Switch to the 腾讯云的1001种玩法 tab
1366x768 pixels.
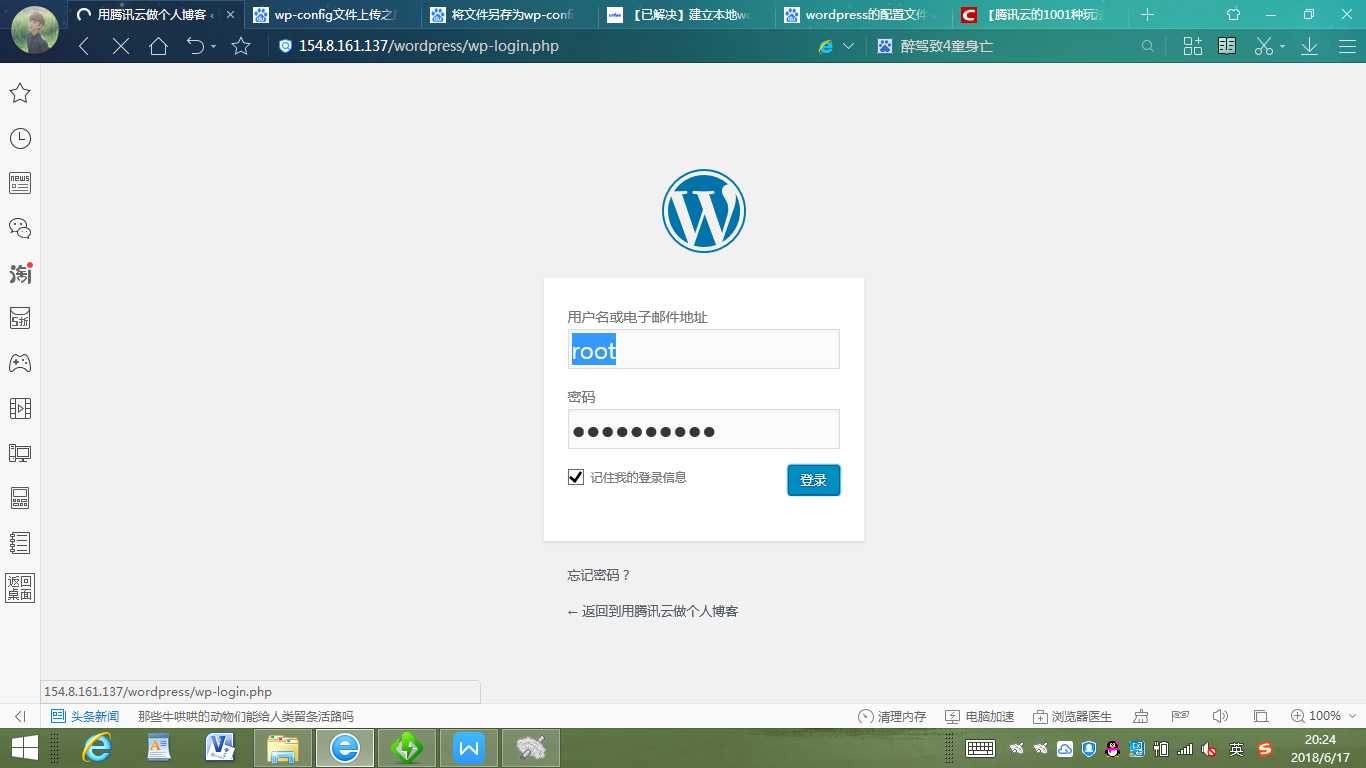point(1039,15)
